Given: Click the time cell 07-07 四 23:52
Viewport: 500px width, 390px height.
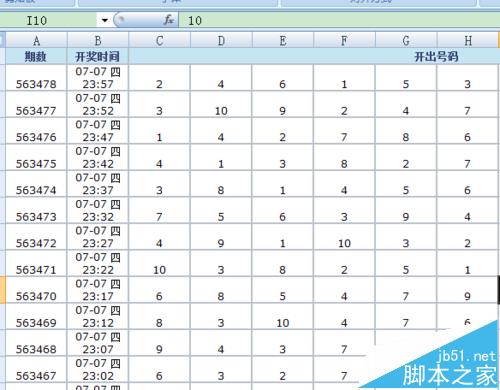Looking at the screenshot, I should point(98,104).
